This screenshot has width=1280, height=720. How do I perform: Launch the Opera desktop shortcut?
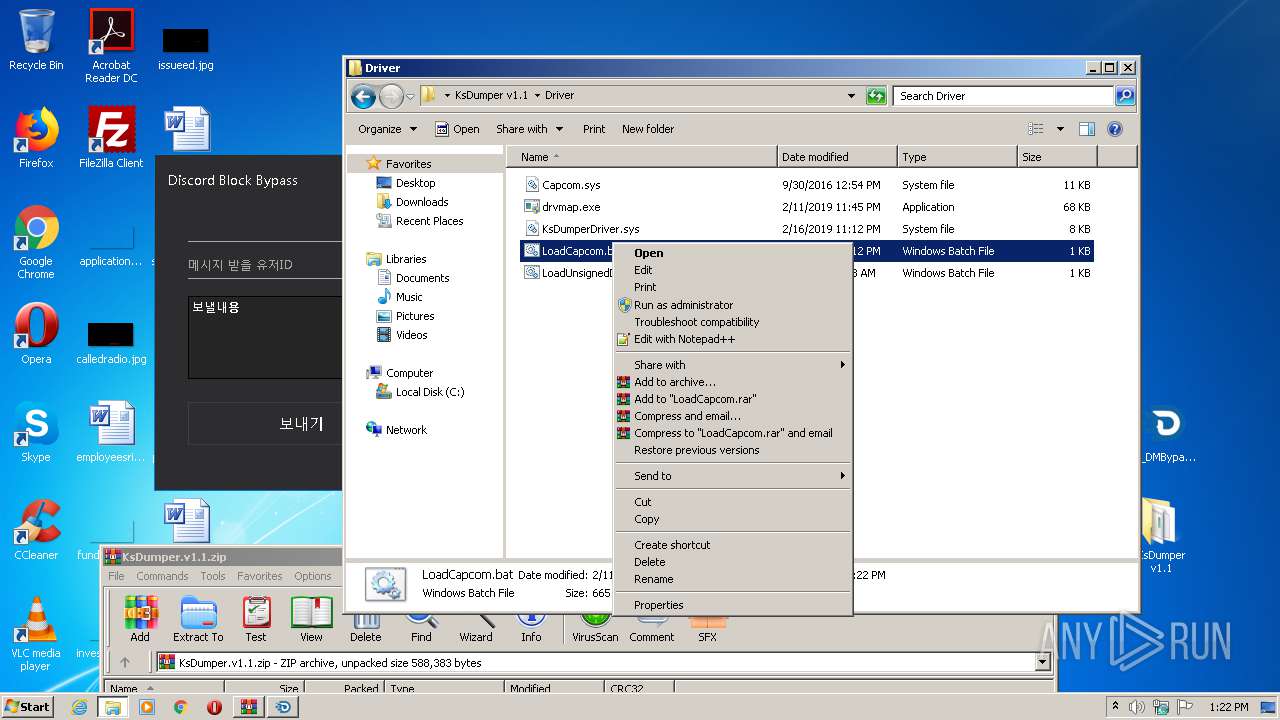pyautogui.click(x=36, y=334)
